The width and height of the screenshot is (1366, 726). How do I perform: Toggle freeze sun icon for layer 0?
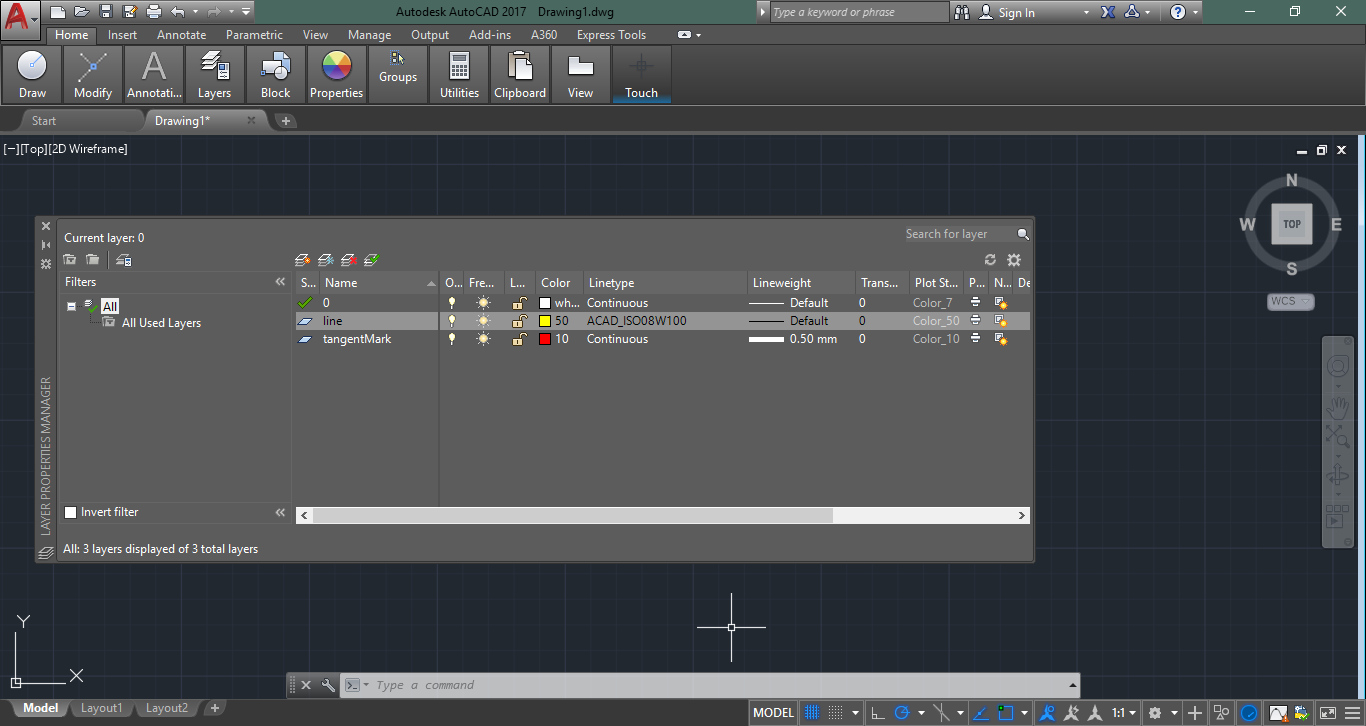click(484, 303)
